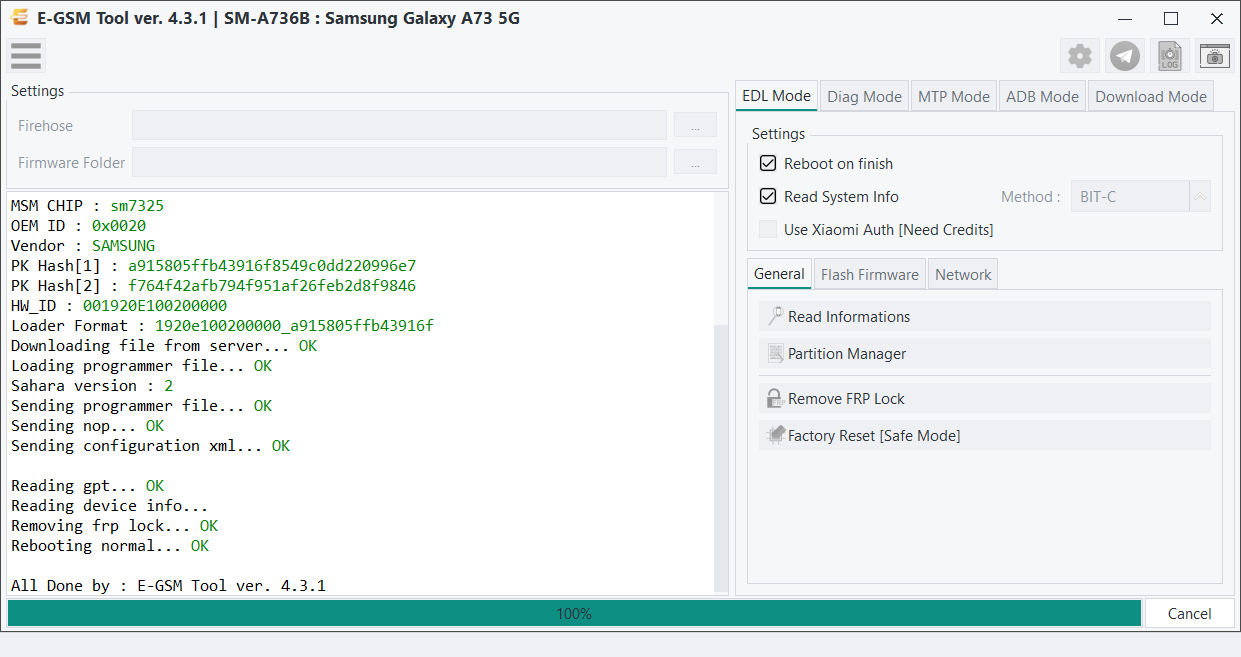Switch to ADB Mode tab
This screenshot has height=657, width=1241.
point(1043,96)
